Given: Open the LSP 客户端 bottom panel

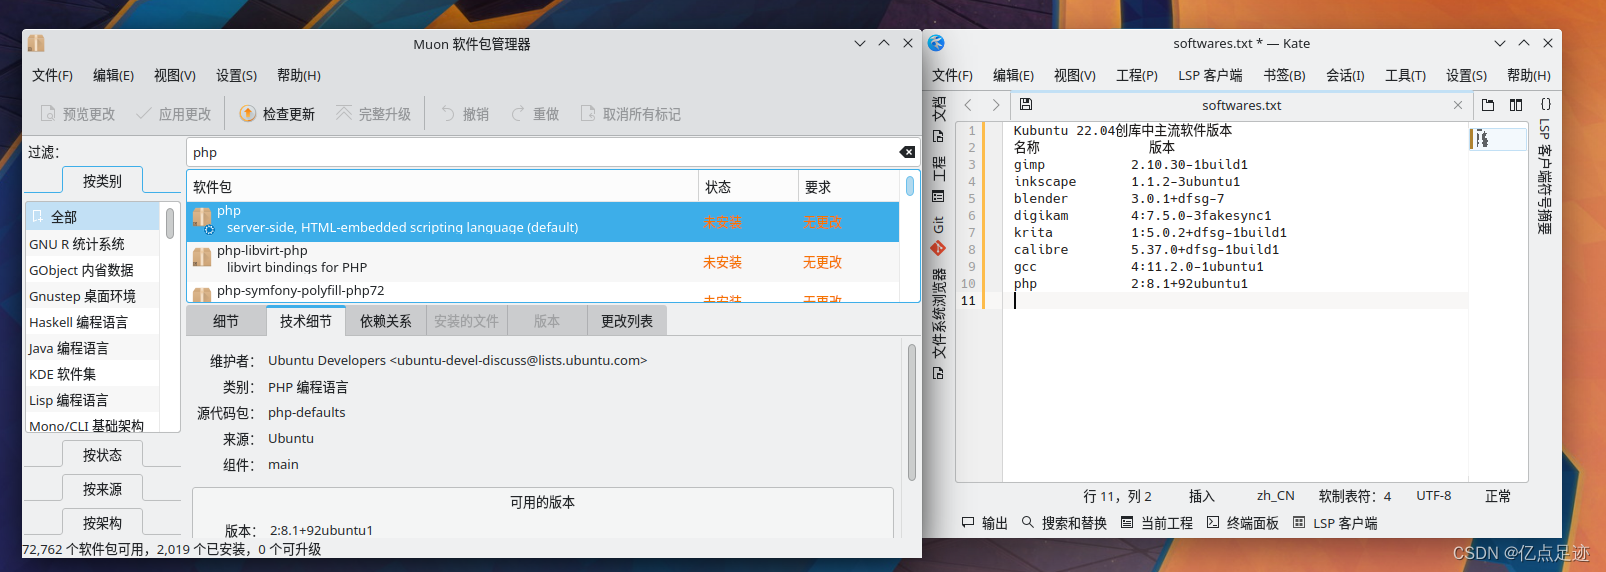Looking at the screenshot, I should point(1335,523).
